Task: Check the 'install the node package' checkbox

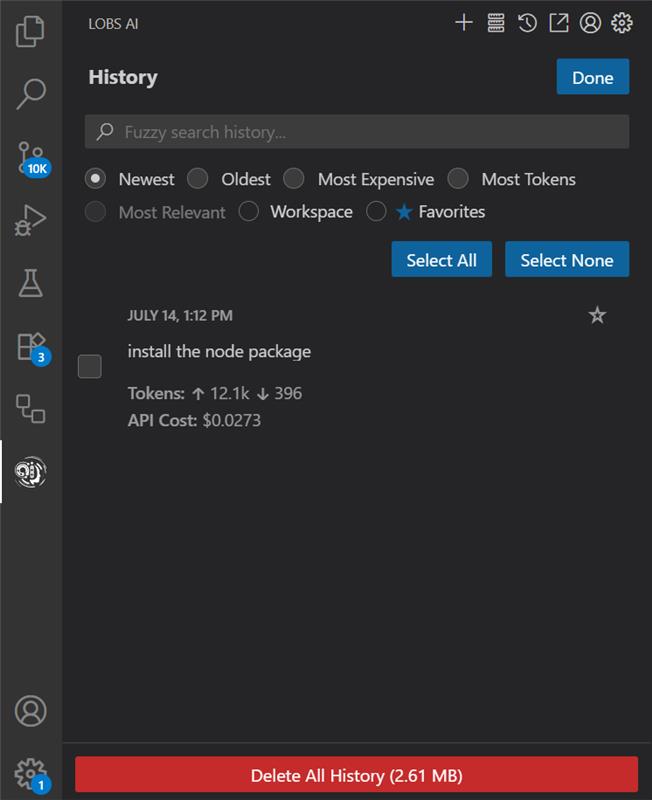Action: coord(90,366)
